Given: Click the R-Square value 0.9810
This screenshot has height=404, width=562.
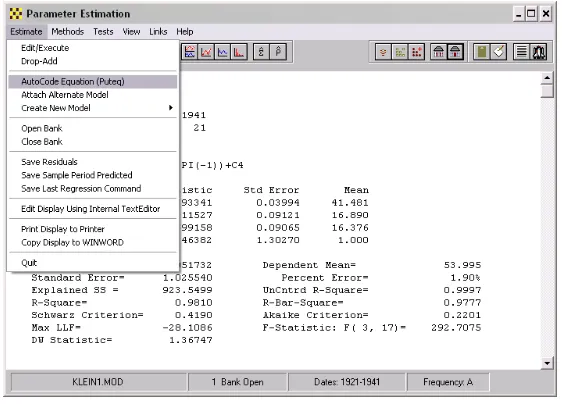Looking at the screenshot, I should [x=194, y=303].
